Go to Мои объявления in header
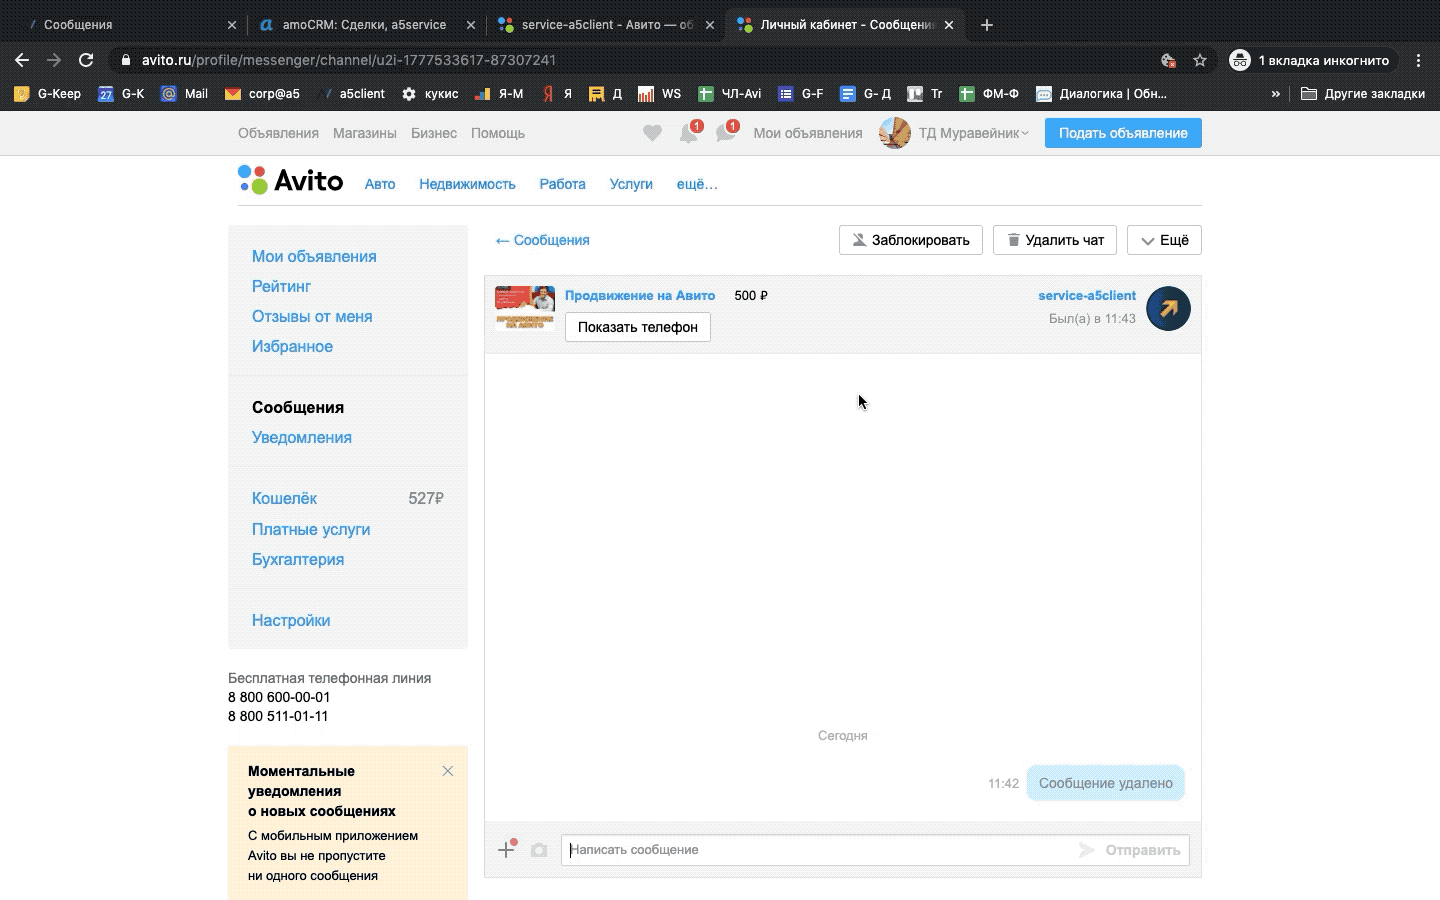Screen dimensions: 1440x900 click(x=808, y=133)
